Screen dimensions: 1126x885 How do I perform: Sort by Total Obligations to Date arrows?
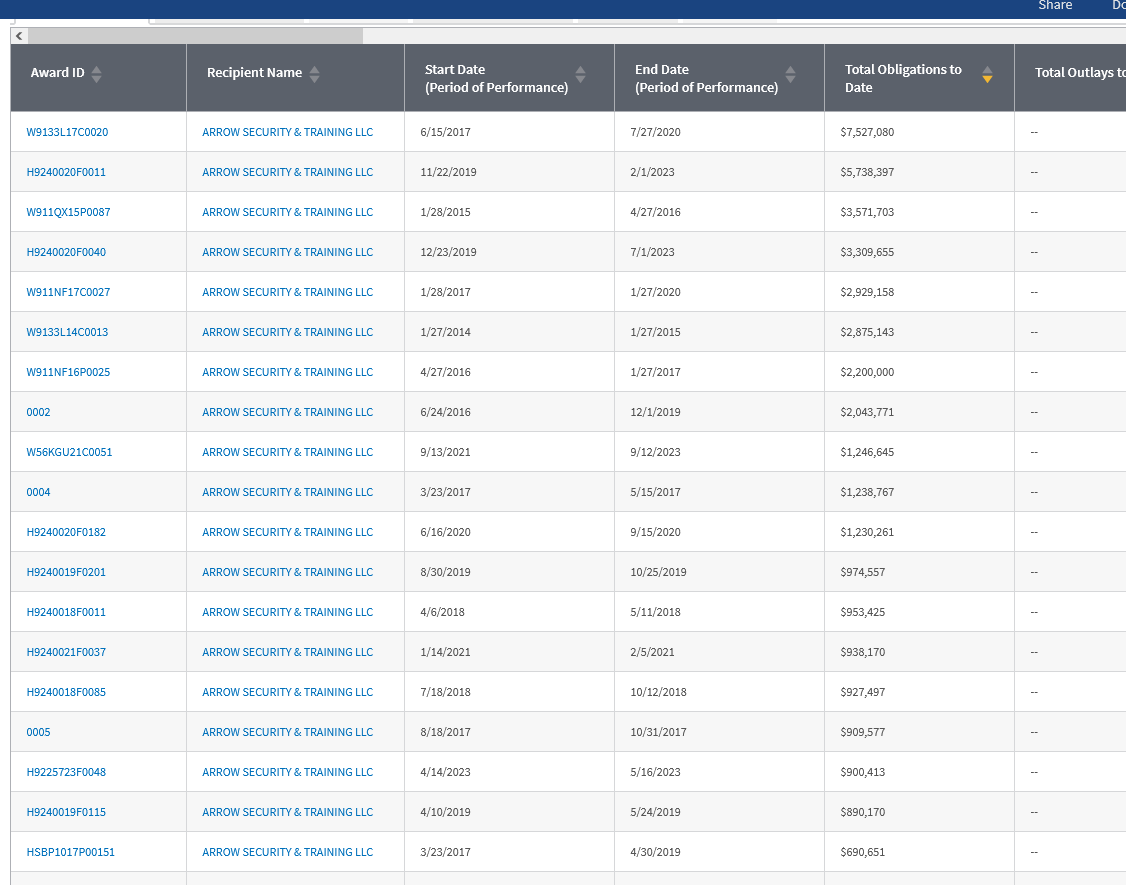(987, 73)
